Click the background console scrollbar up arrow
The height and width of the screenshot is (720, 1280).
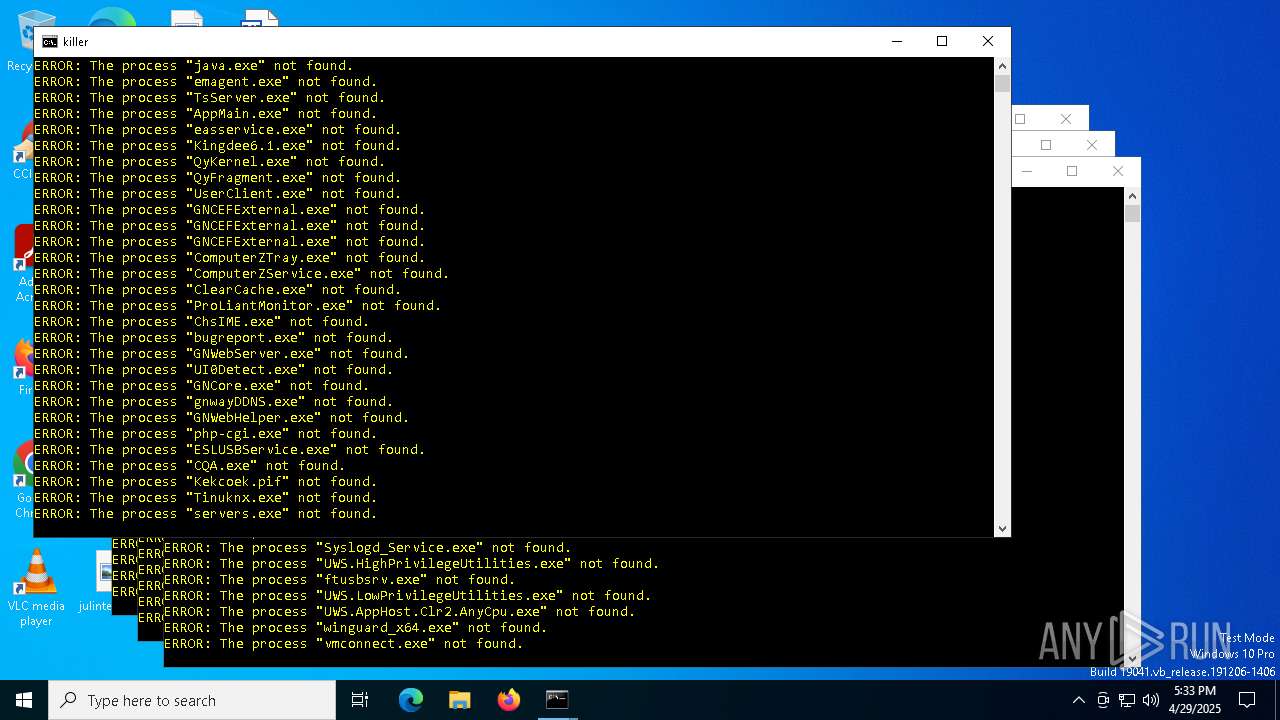click(1132, 195)
